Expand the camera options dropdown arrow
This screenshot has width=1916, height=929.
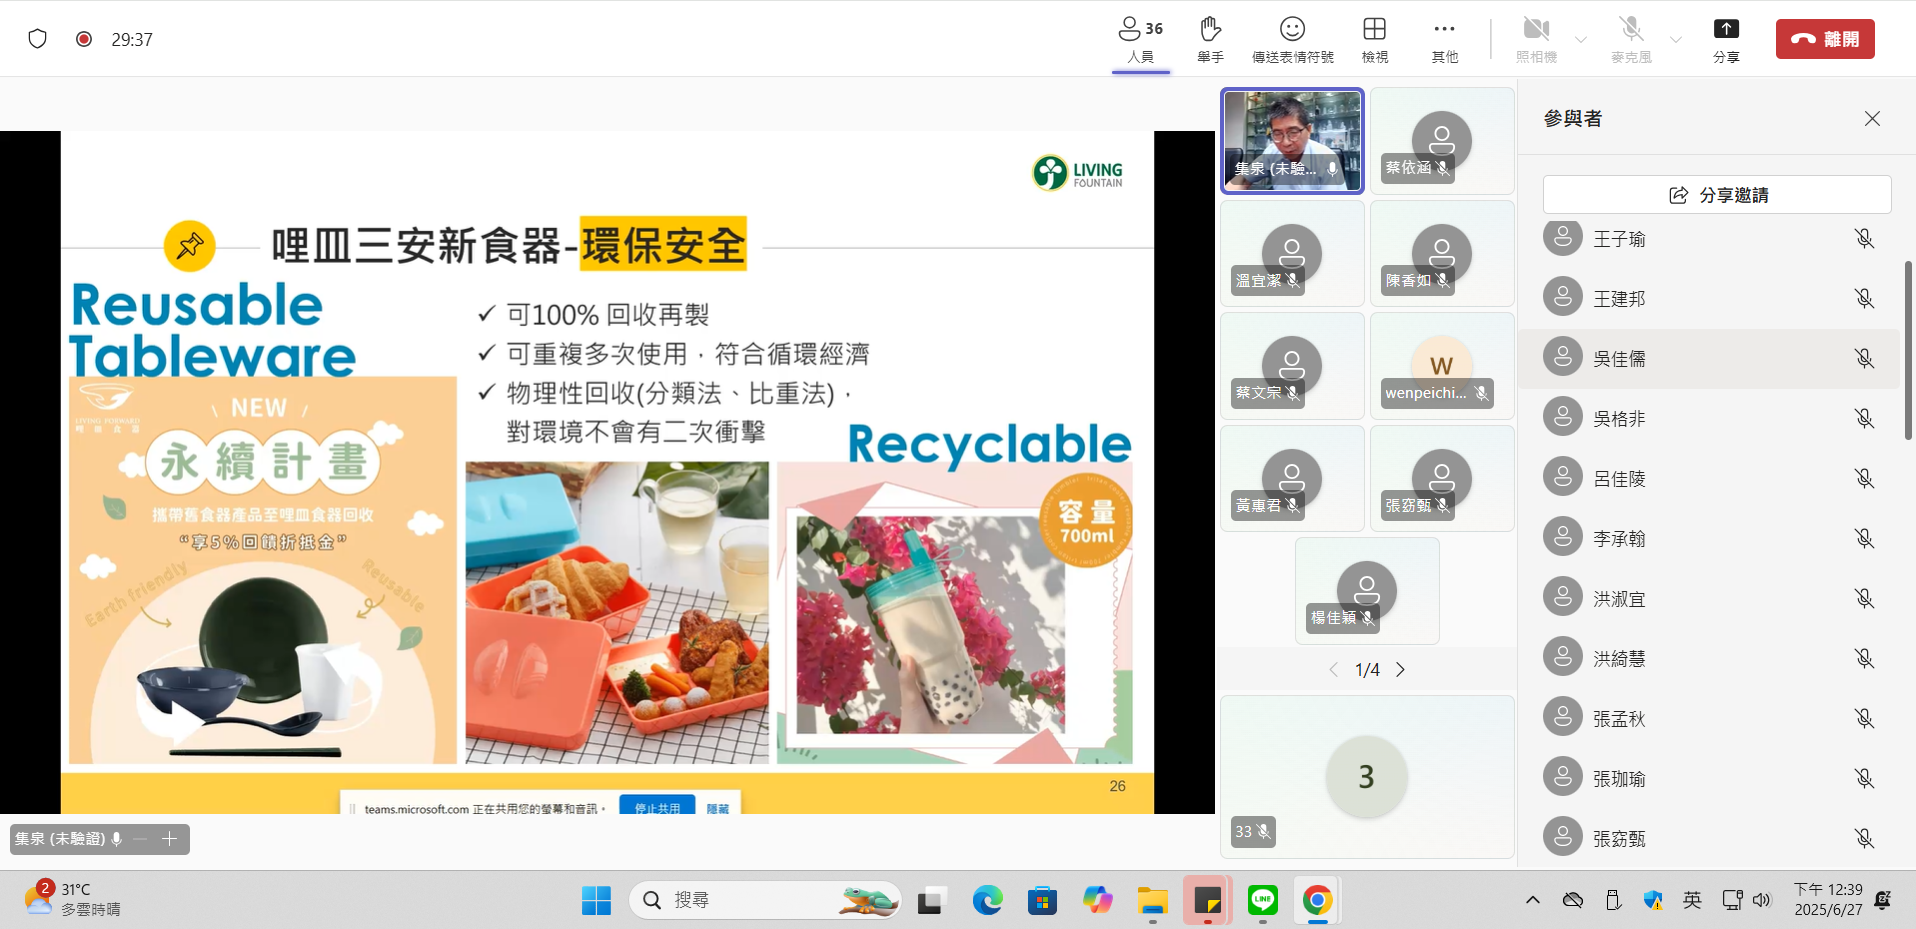click(1581, 40)
